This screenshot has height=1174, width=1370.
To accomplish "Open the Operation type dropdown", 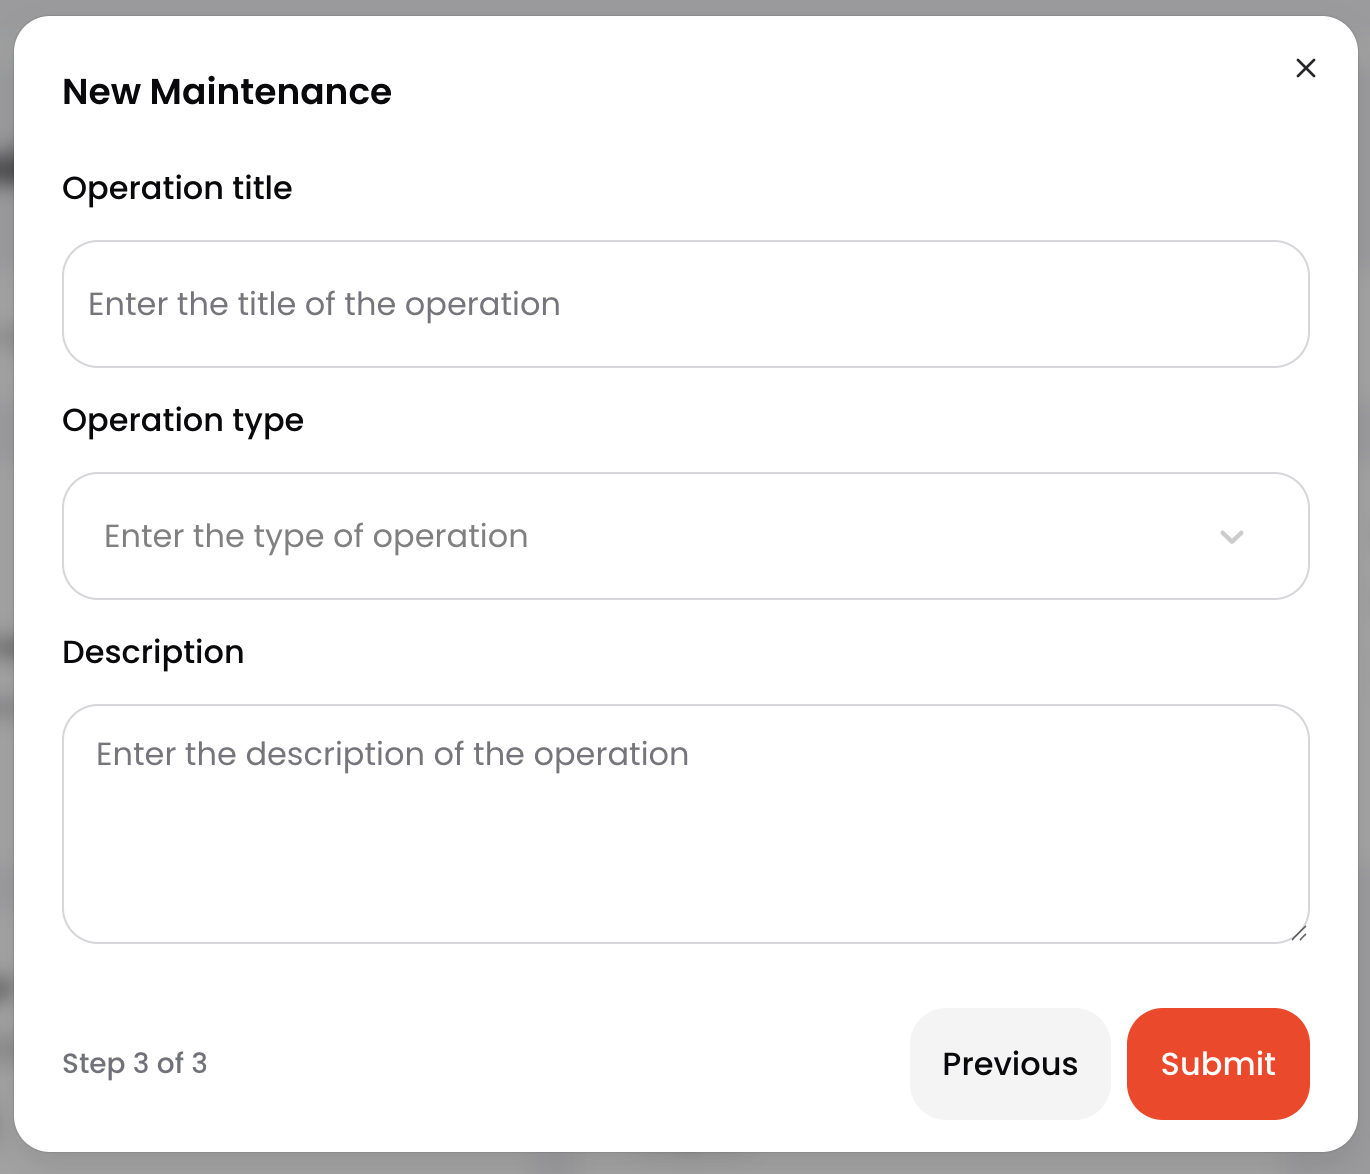I will tap(685, 536).
